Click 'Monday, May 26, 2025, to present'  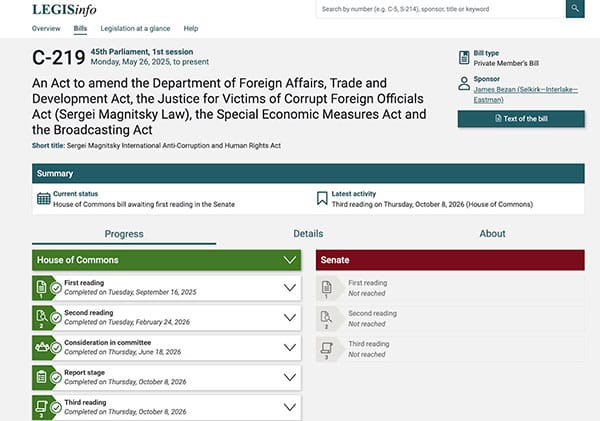point(150,62)
